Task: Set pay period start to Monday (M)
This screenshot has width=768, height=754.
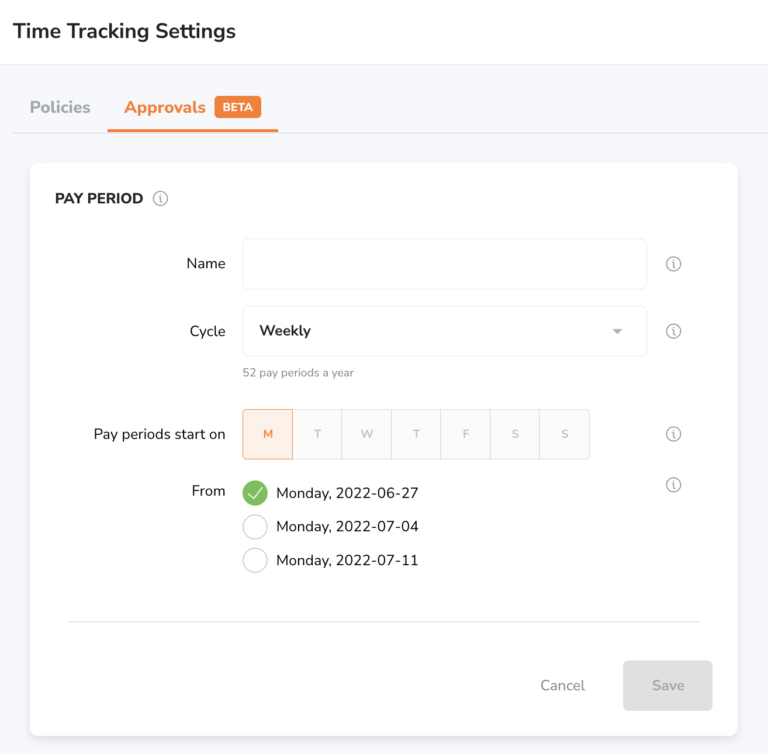Action: pos(267,434)
